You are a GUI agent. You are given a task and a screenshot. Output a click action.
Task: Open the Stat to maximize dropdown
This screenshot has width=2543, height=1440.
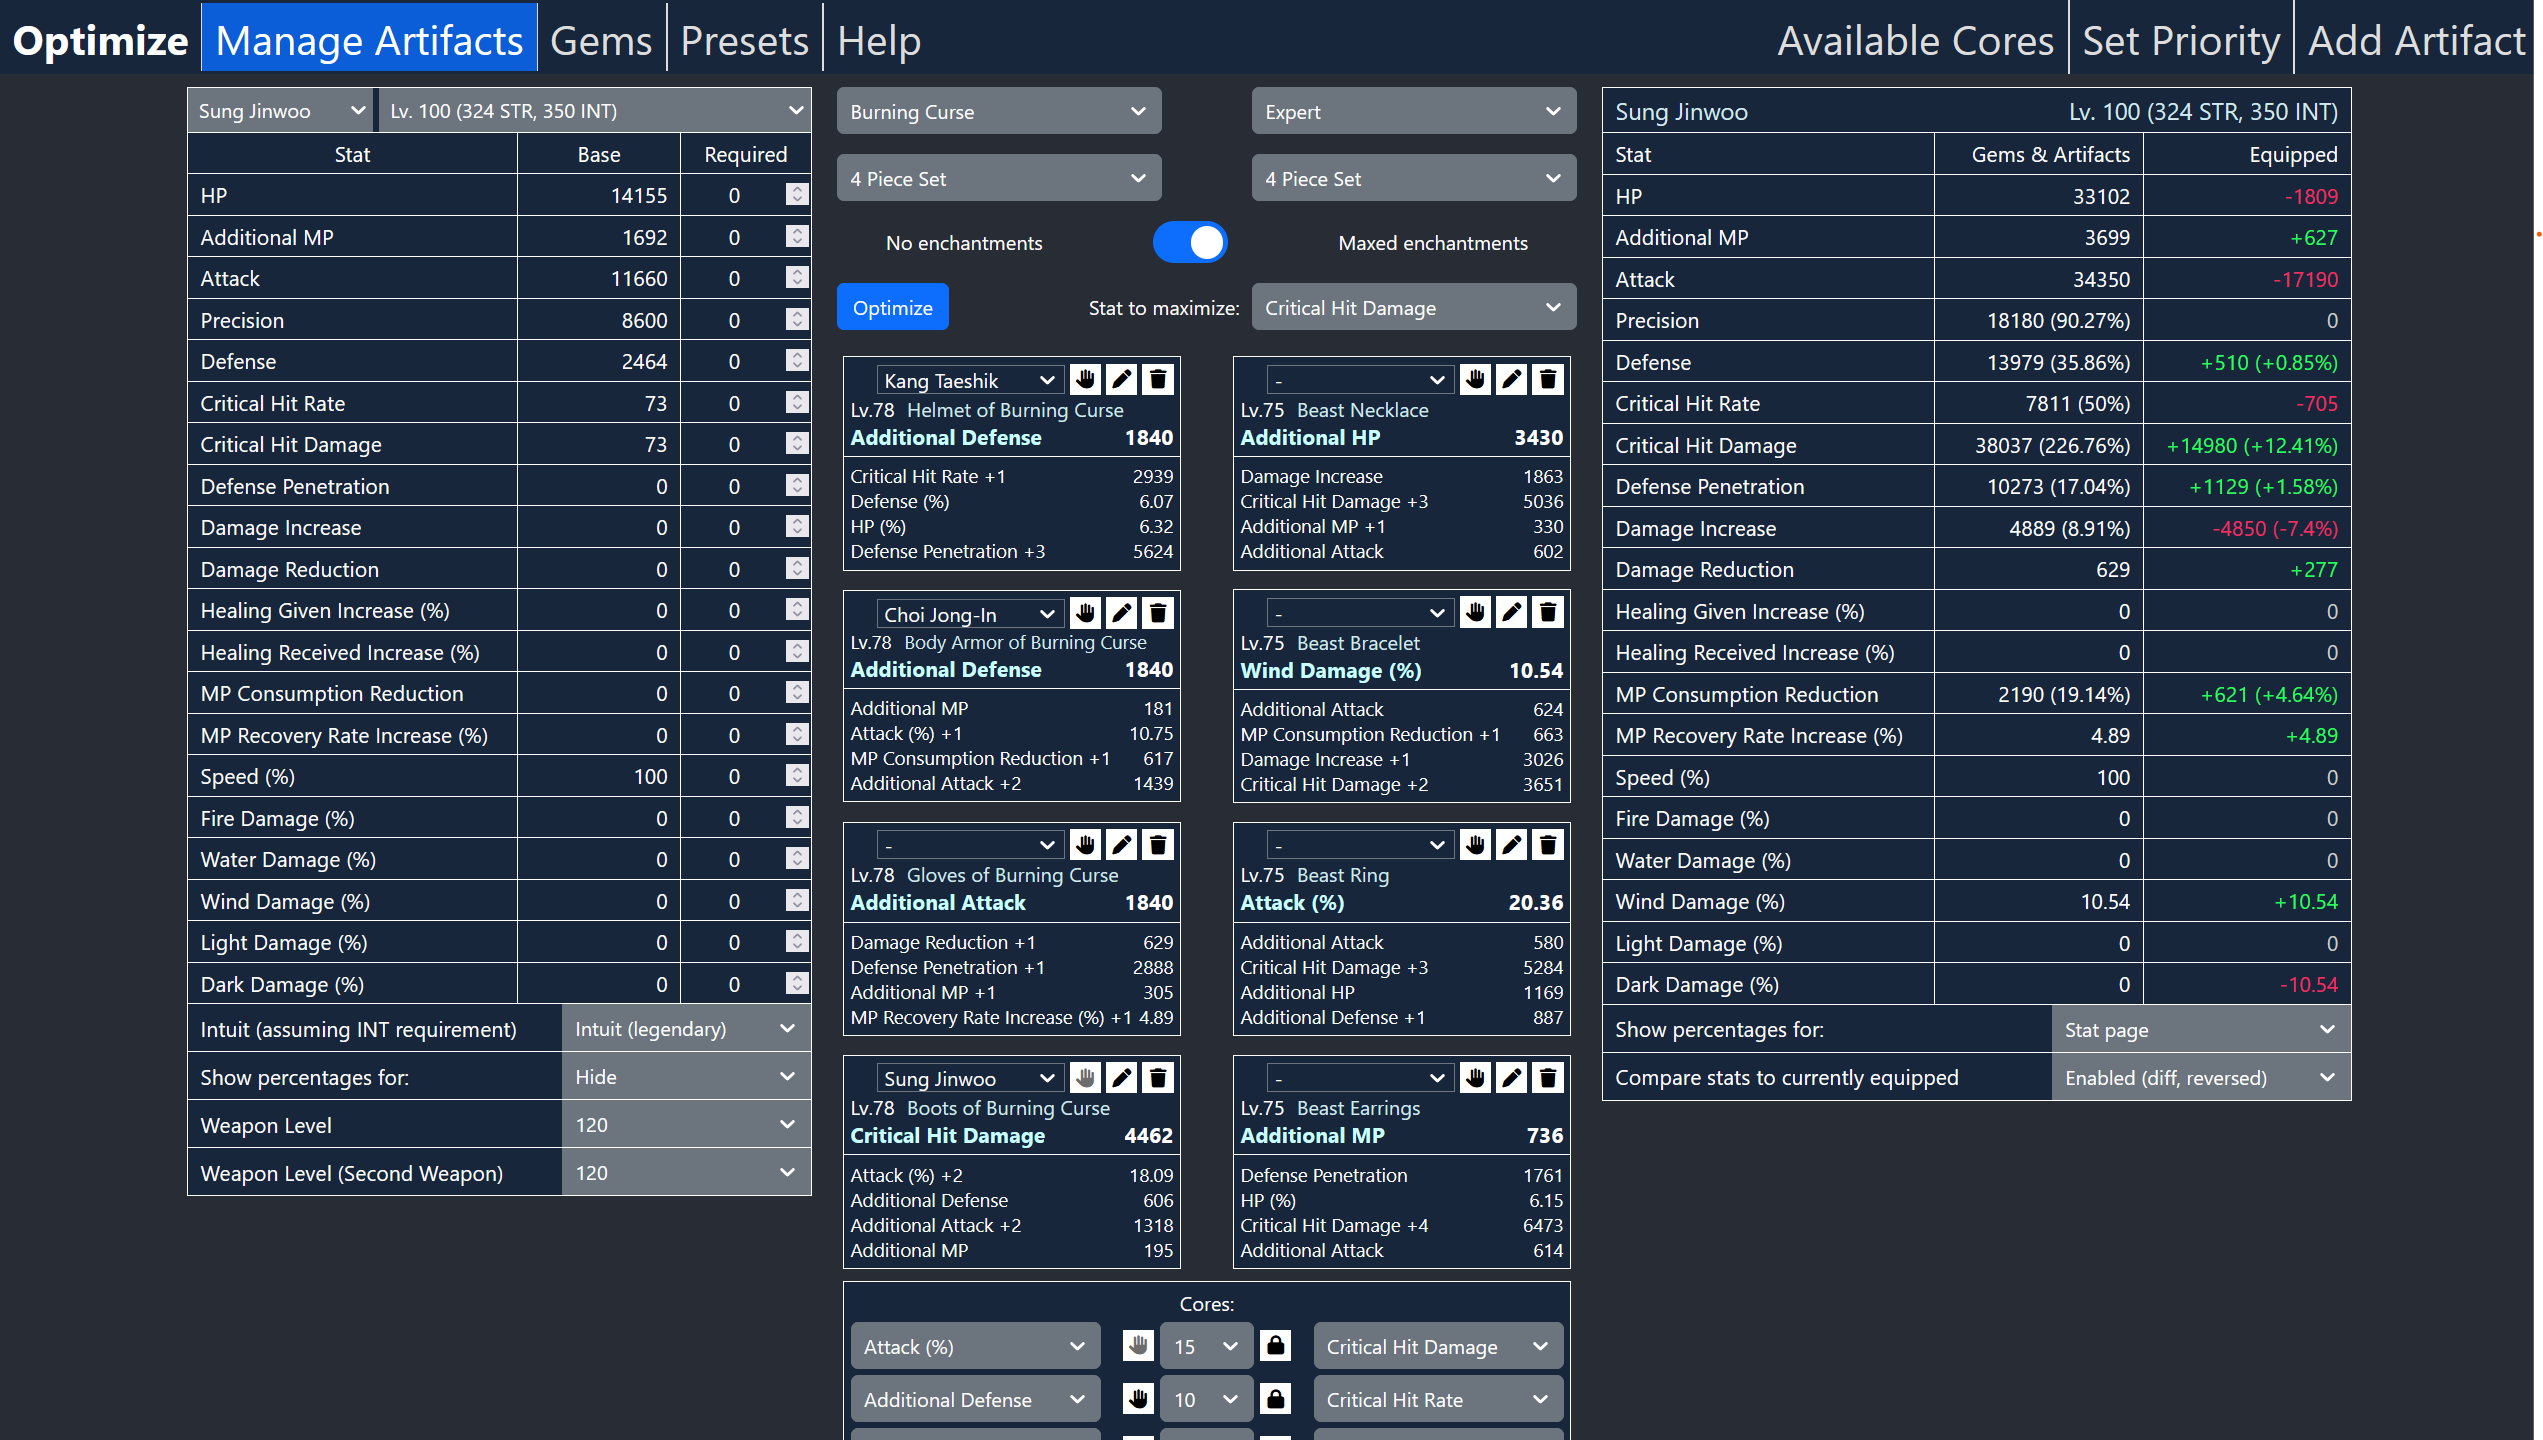click(x=1412, y=307)
